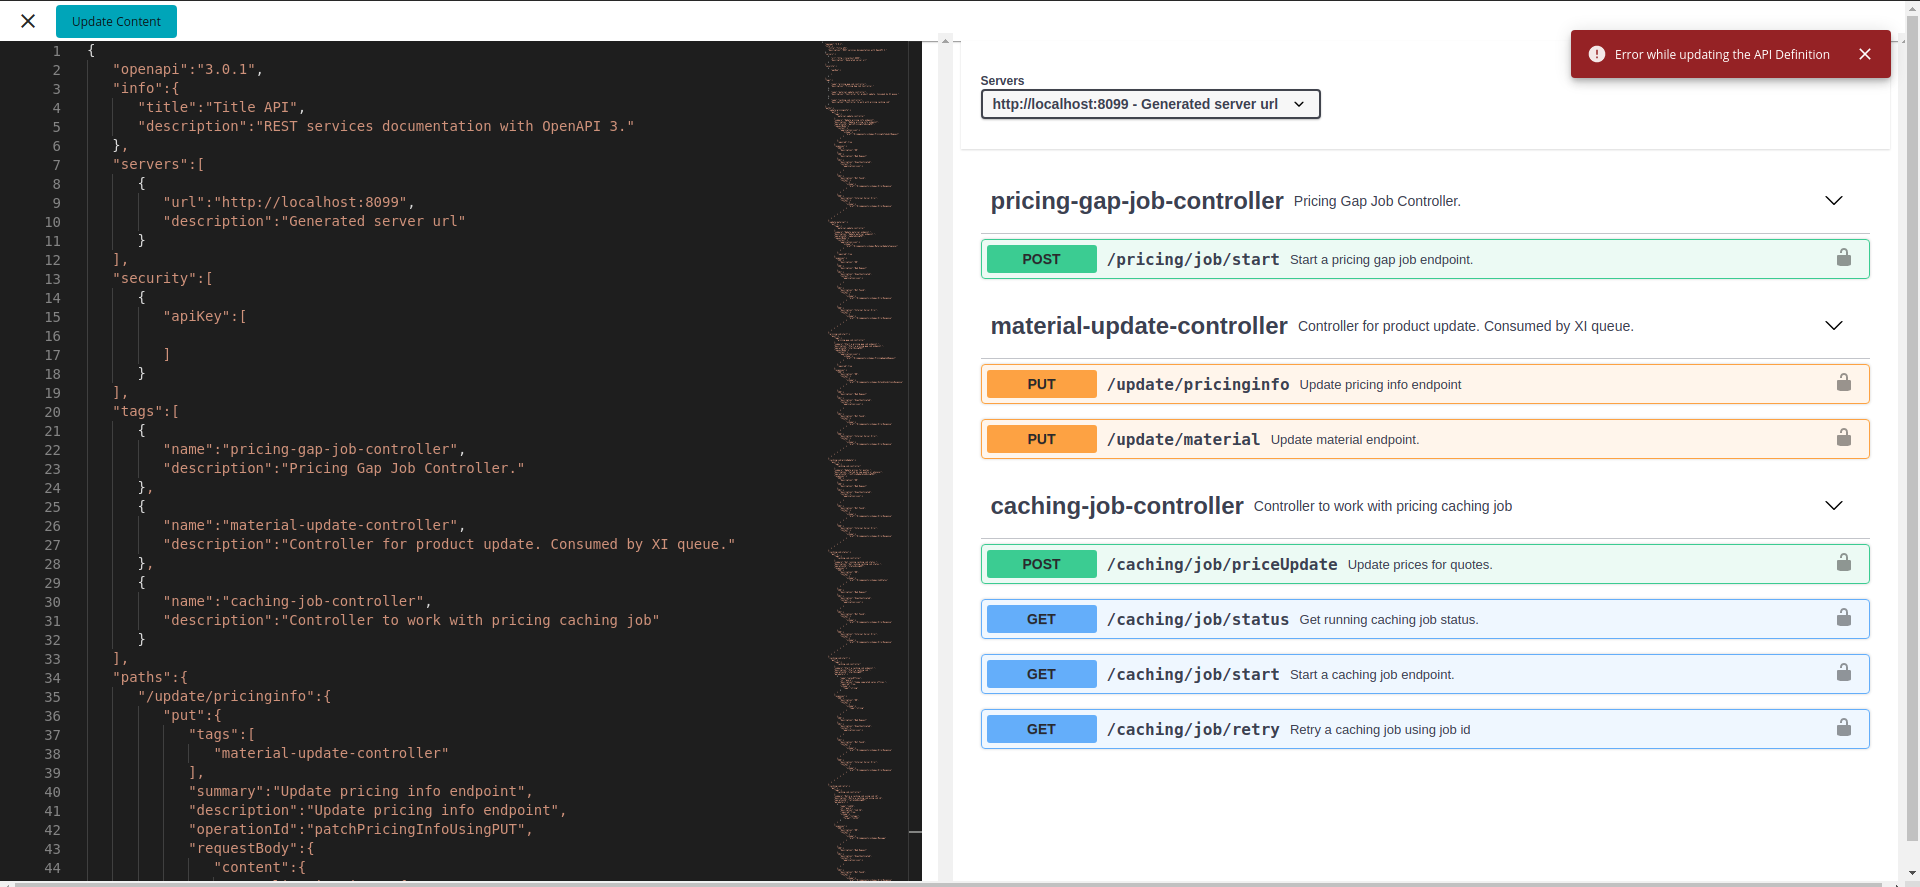Open the caching-job-controller tag link
This screenshot has height=887, width=1920.
tap(1117, 506)
